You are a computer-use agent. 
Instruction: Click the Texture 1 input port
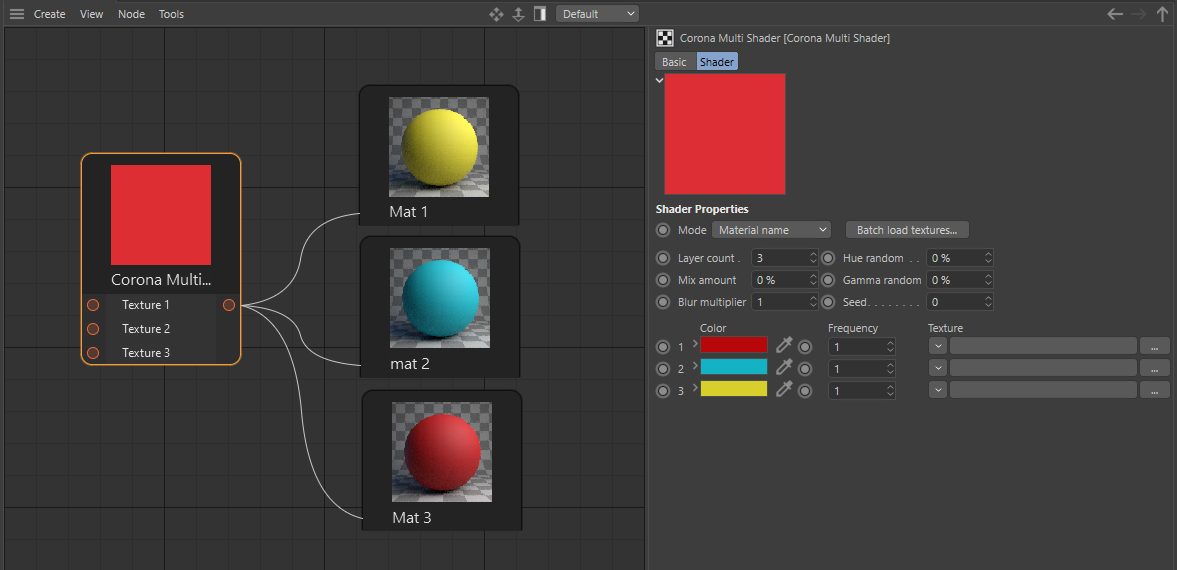[93, 305]
